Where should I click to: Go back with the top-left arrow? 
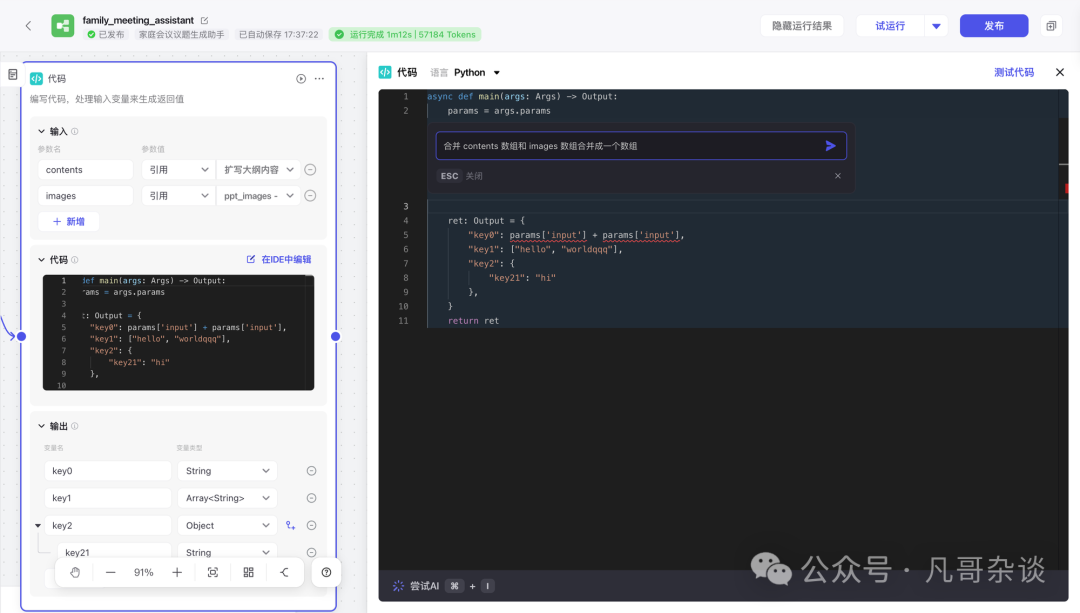pos(28,26)
